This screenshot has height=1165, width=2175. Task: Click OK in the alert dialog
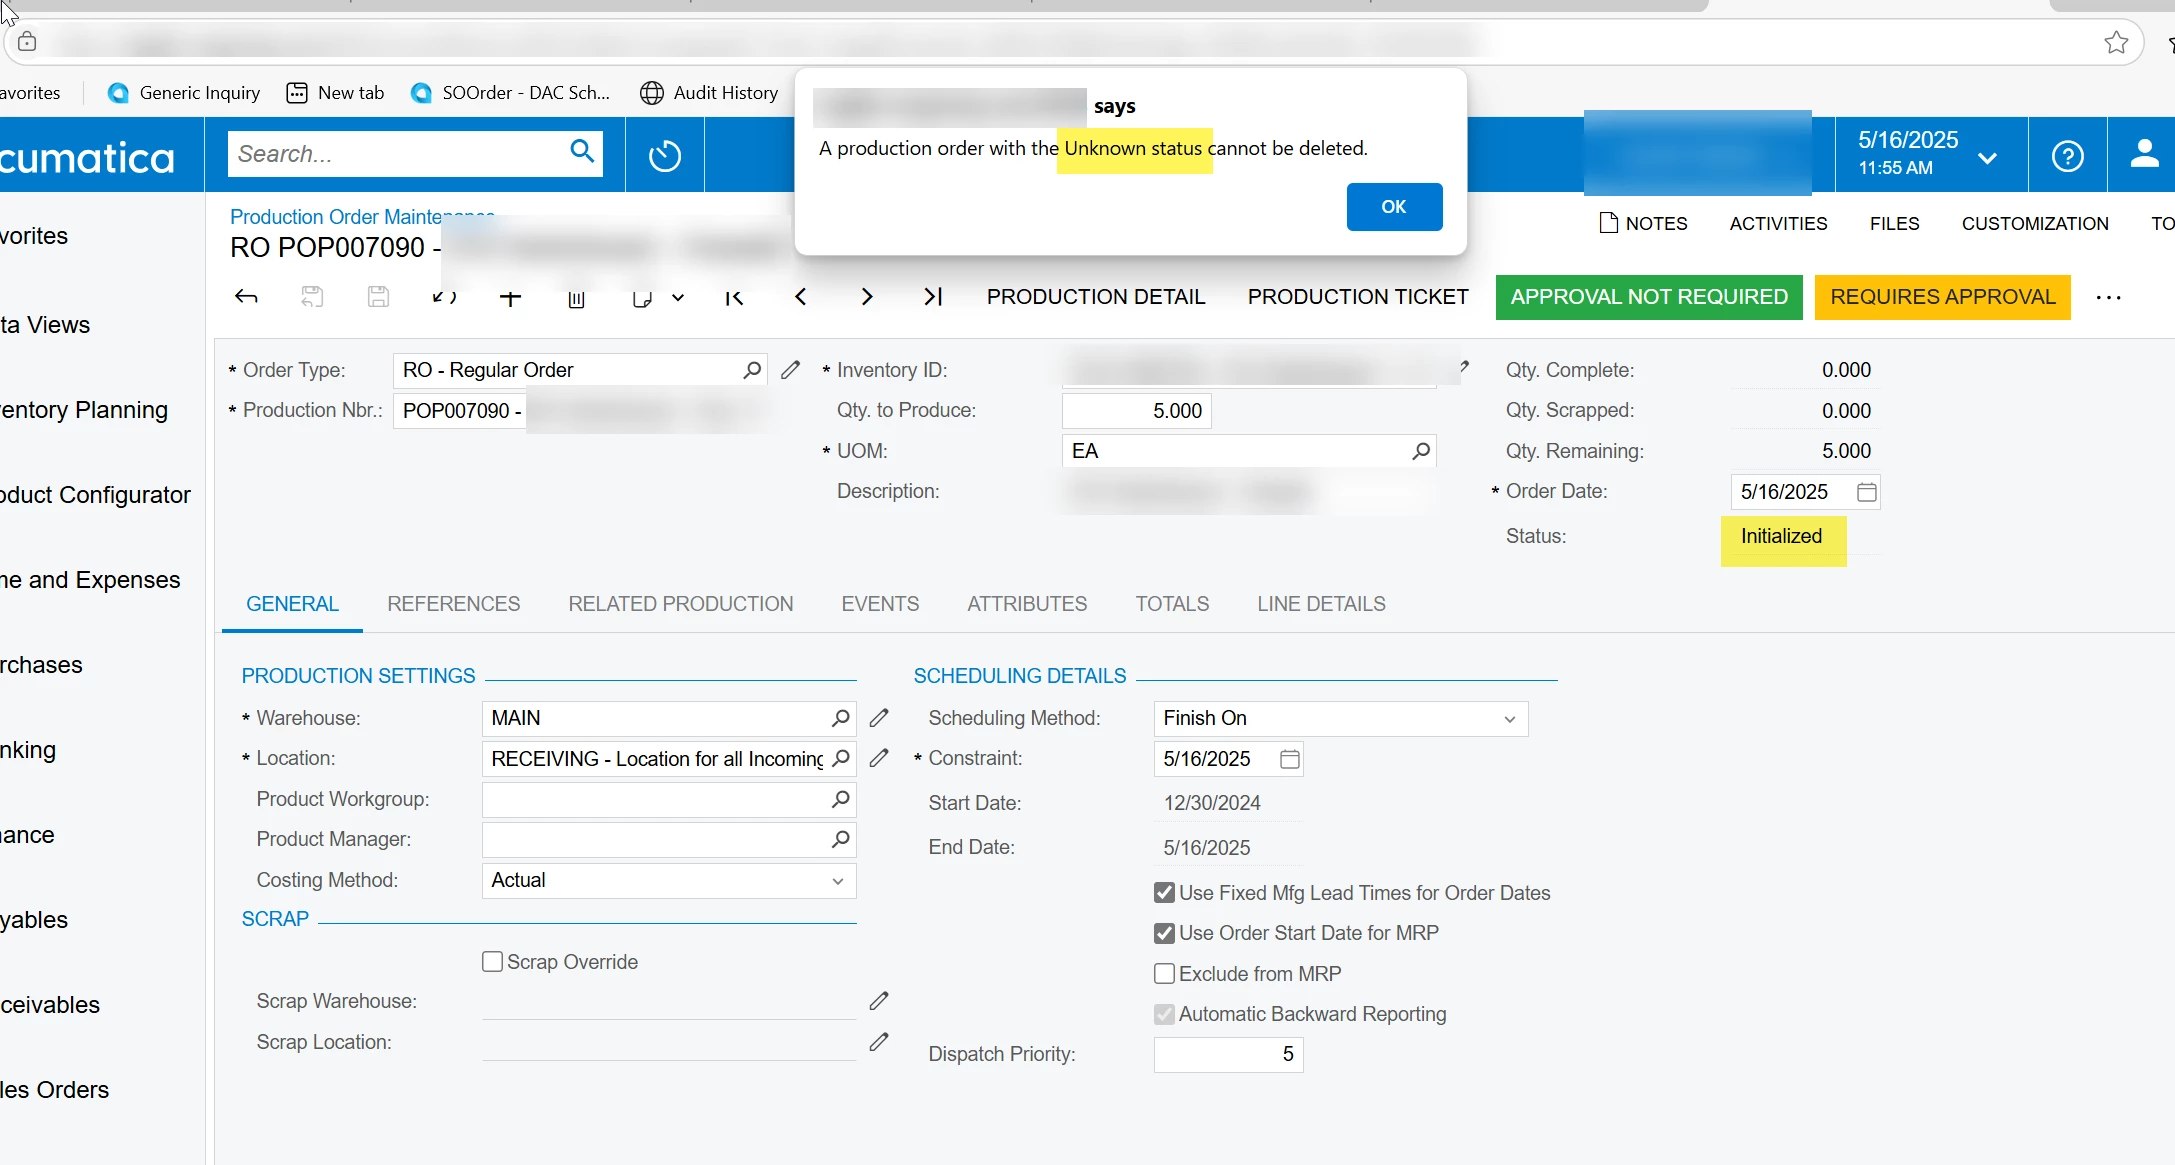(1393, 207)
